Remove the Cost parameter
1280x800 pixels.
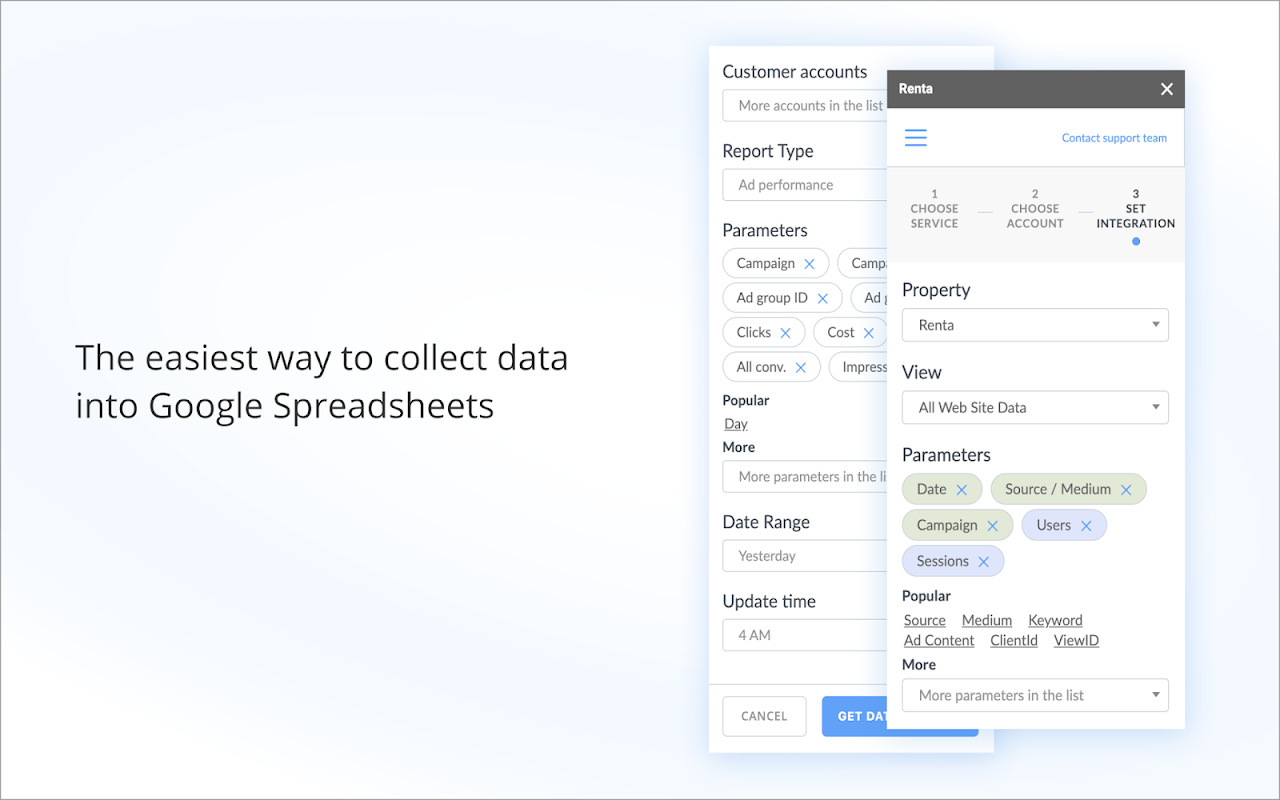(869, 333)
